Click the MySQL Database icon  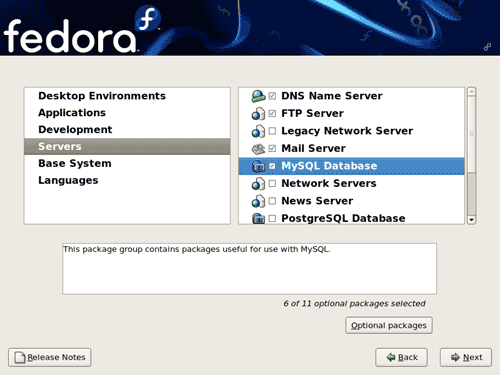[x=258, y=166]
